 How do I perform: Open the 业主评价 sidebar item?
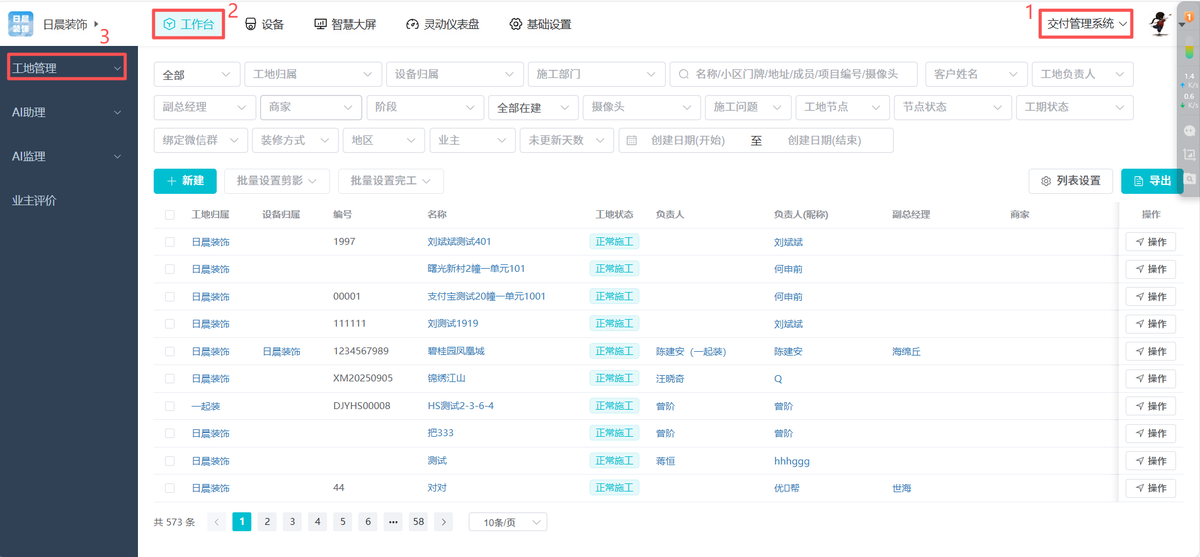[x=68, y=200]
